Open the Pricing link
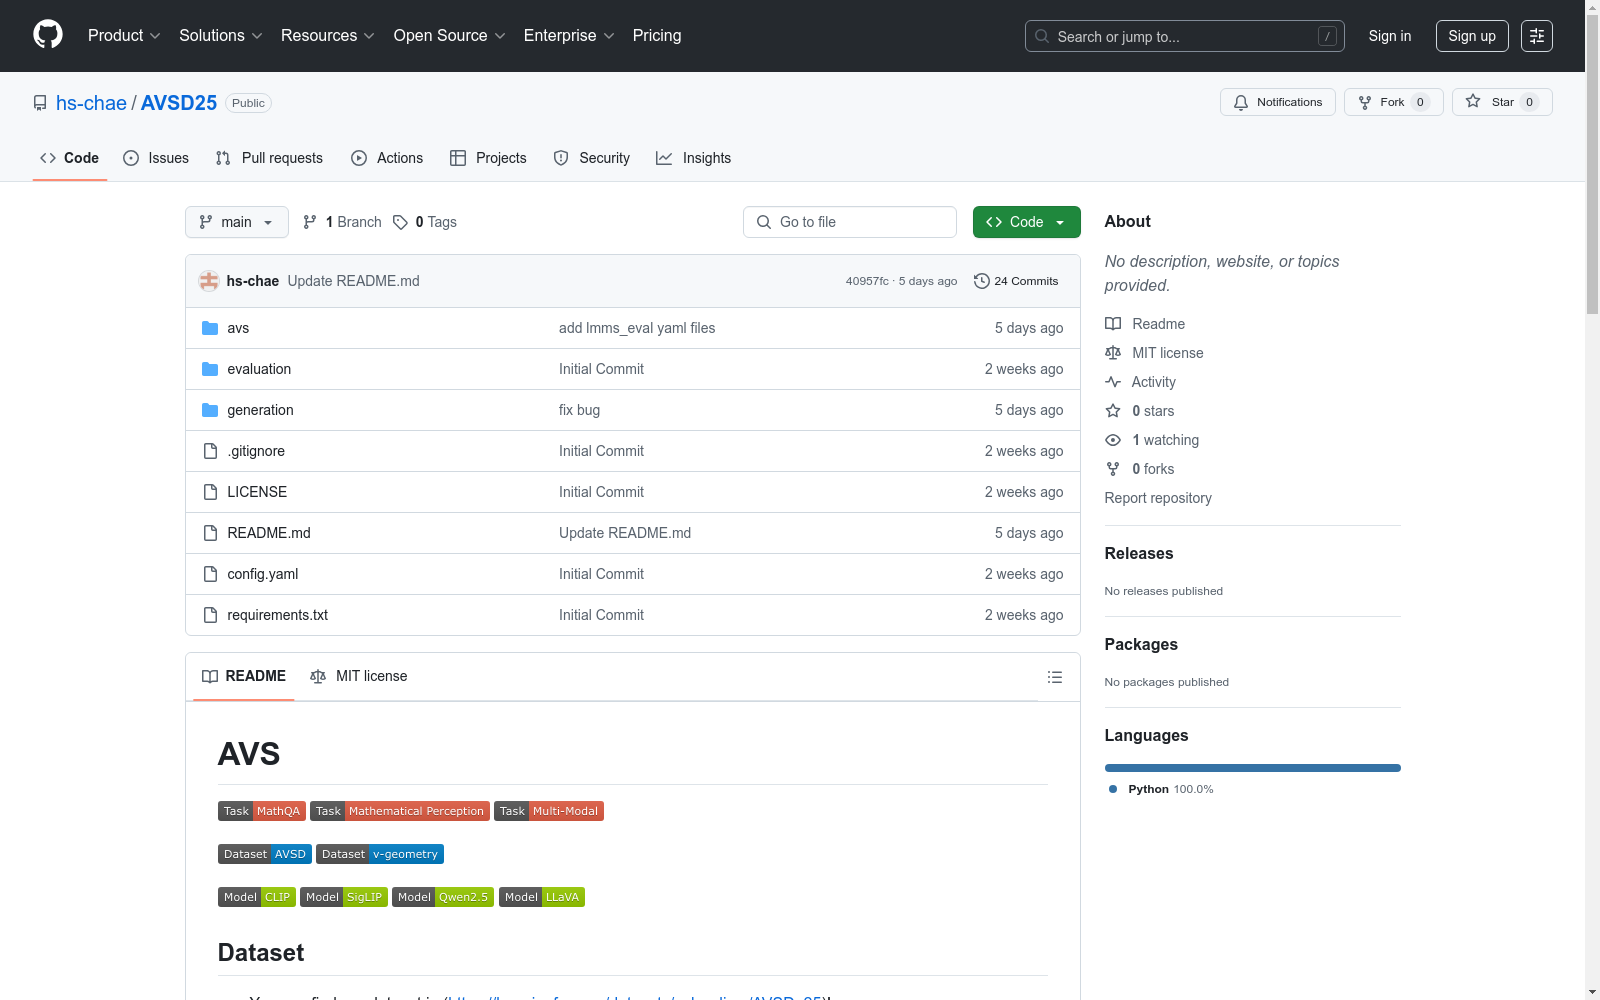Image resolution: width=1600 pixels, height=1000 pixels. click(x=657, y=36)
